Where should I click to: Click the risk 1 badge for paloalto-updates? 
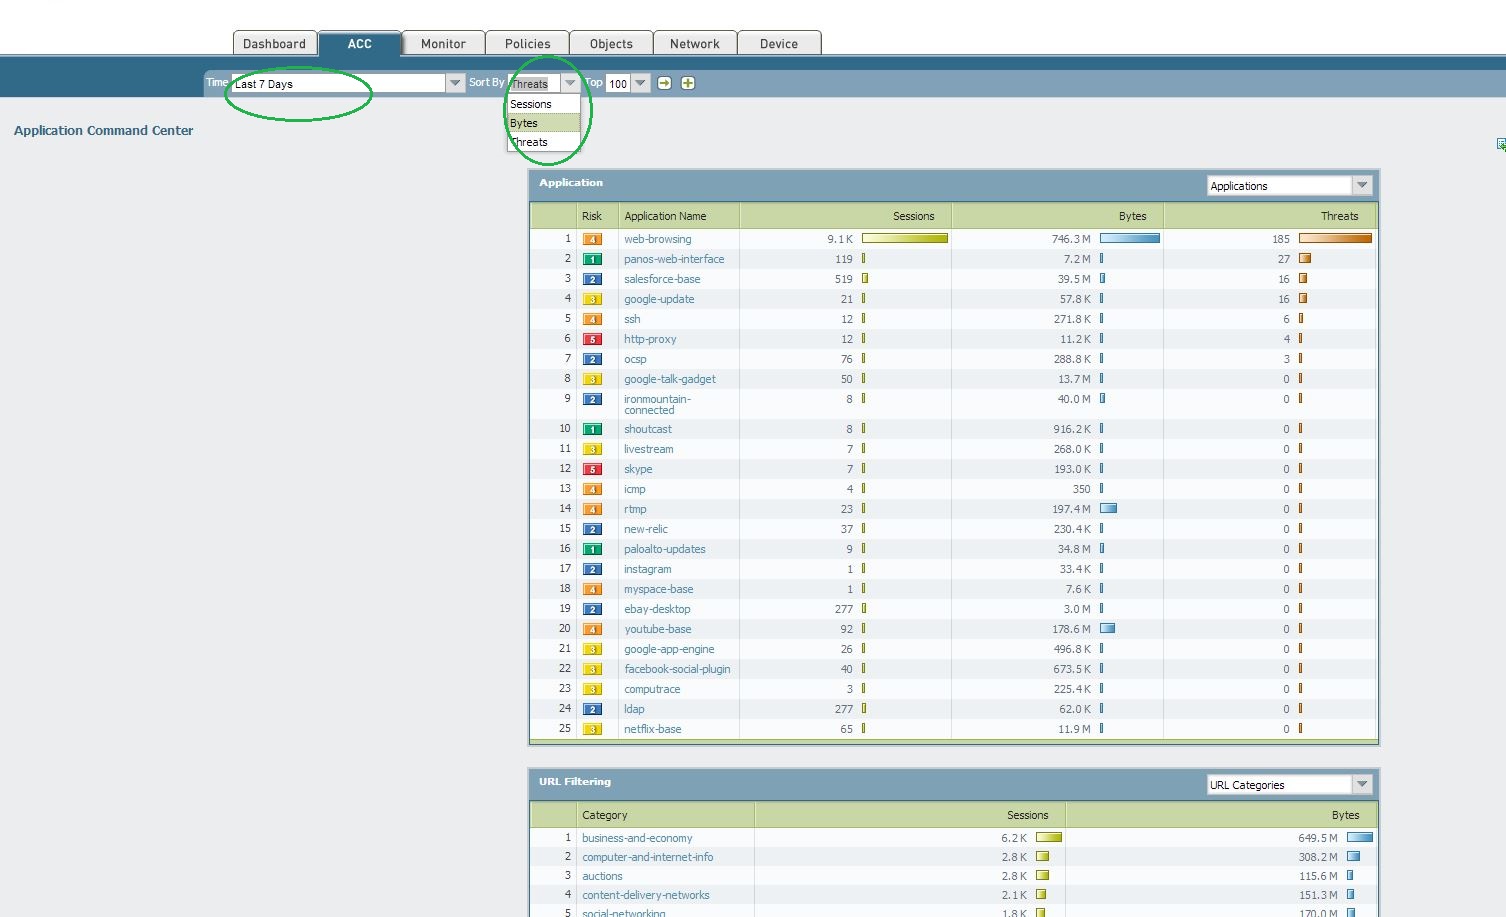(592, 550)
